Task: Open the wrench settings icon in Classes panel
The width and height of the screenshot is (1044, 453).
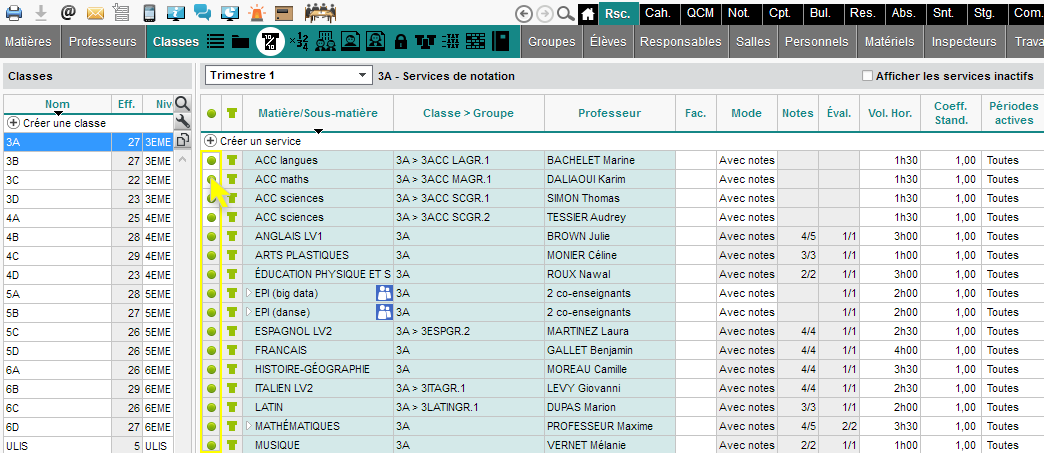Action: click(x=182, y=122)
